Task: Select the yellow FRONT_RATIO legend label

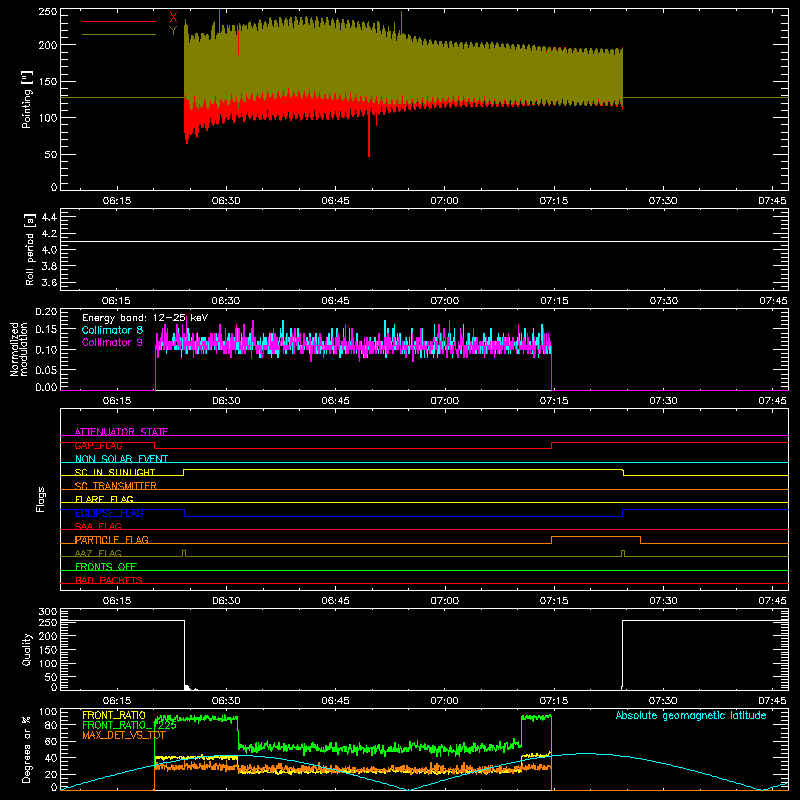Action: pyautogui.click(x=114, y=715)
